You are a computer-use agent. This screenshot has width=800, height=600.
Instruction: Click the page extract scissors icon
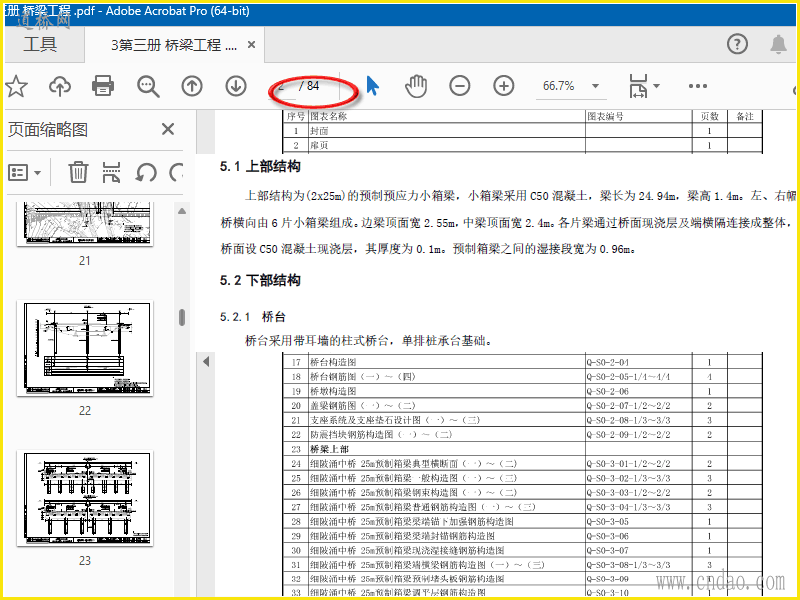111,172
